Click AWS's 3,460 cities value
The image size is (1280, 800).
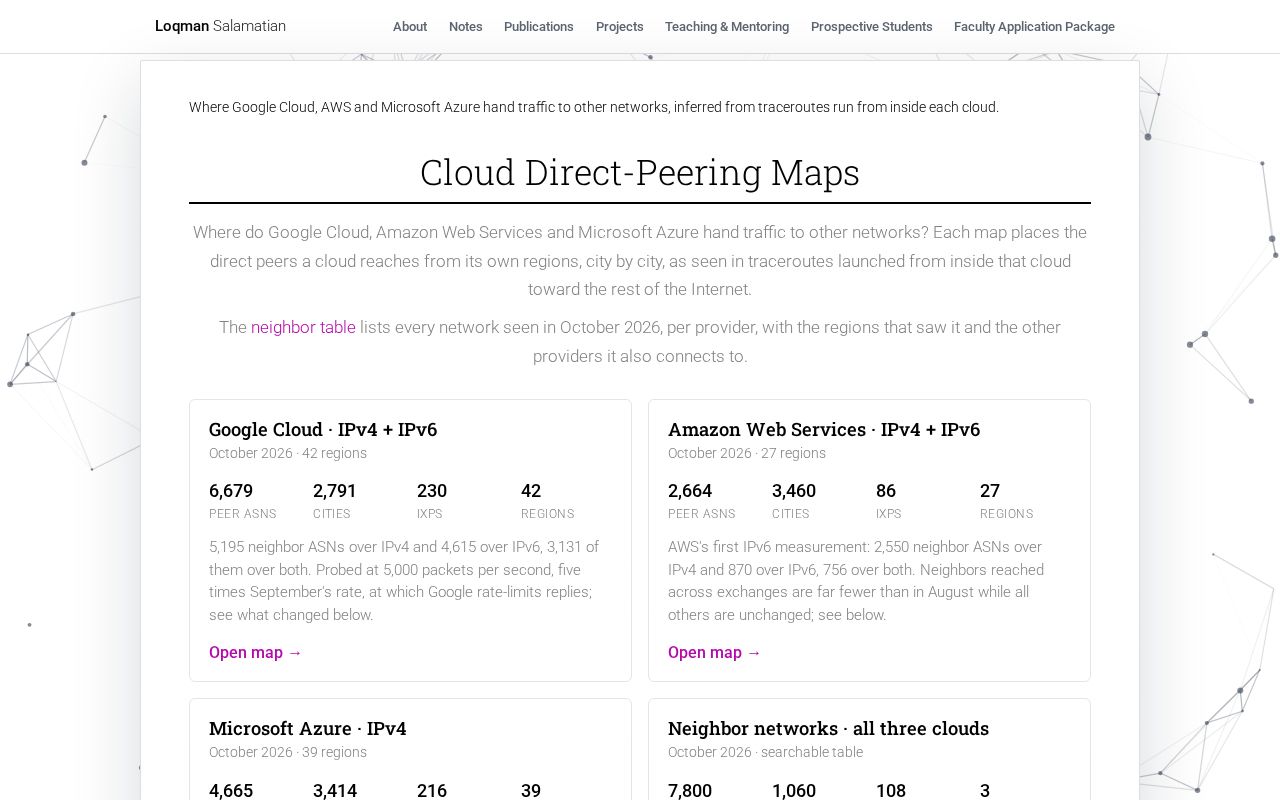point(794,491)
